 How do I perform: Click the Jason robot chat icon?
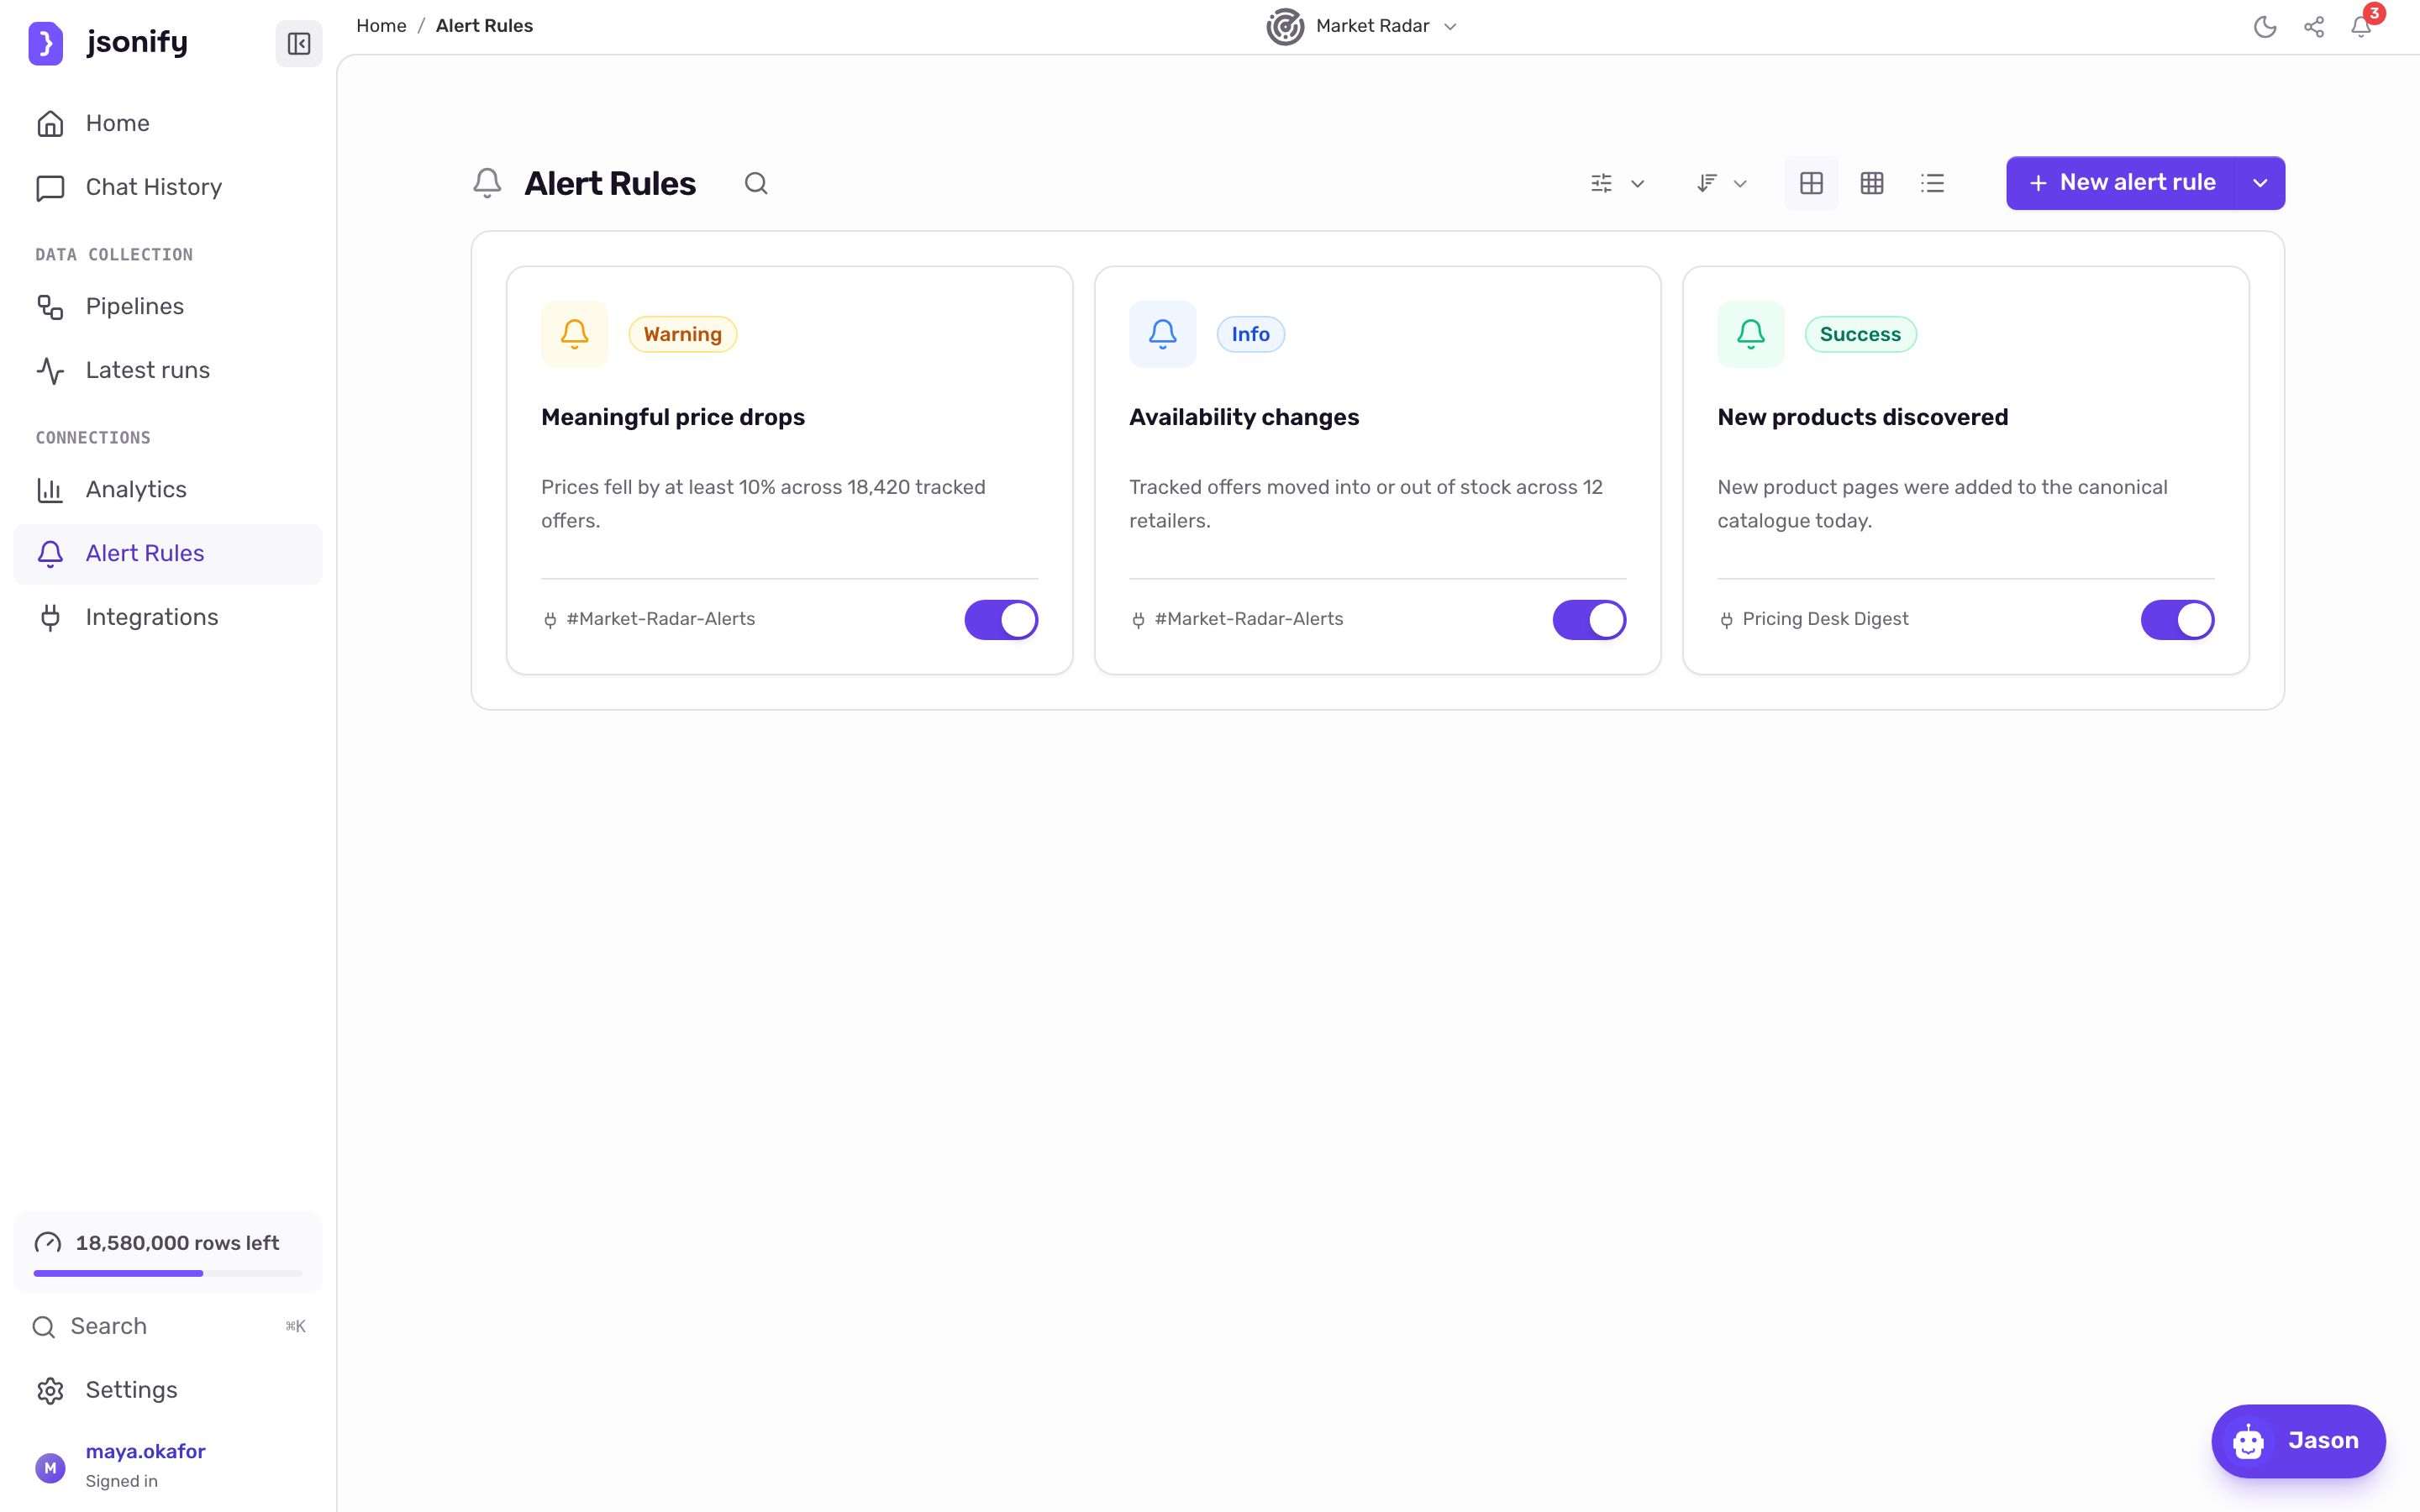[x=2249, y=1441]
